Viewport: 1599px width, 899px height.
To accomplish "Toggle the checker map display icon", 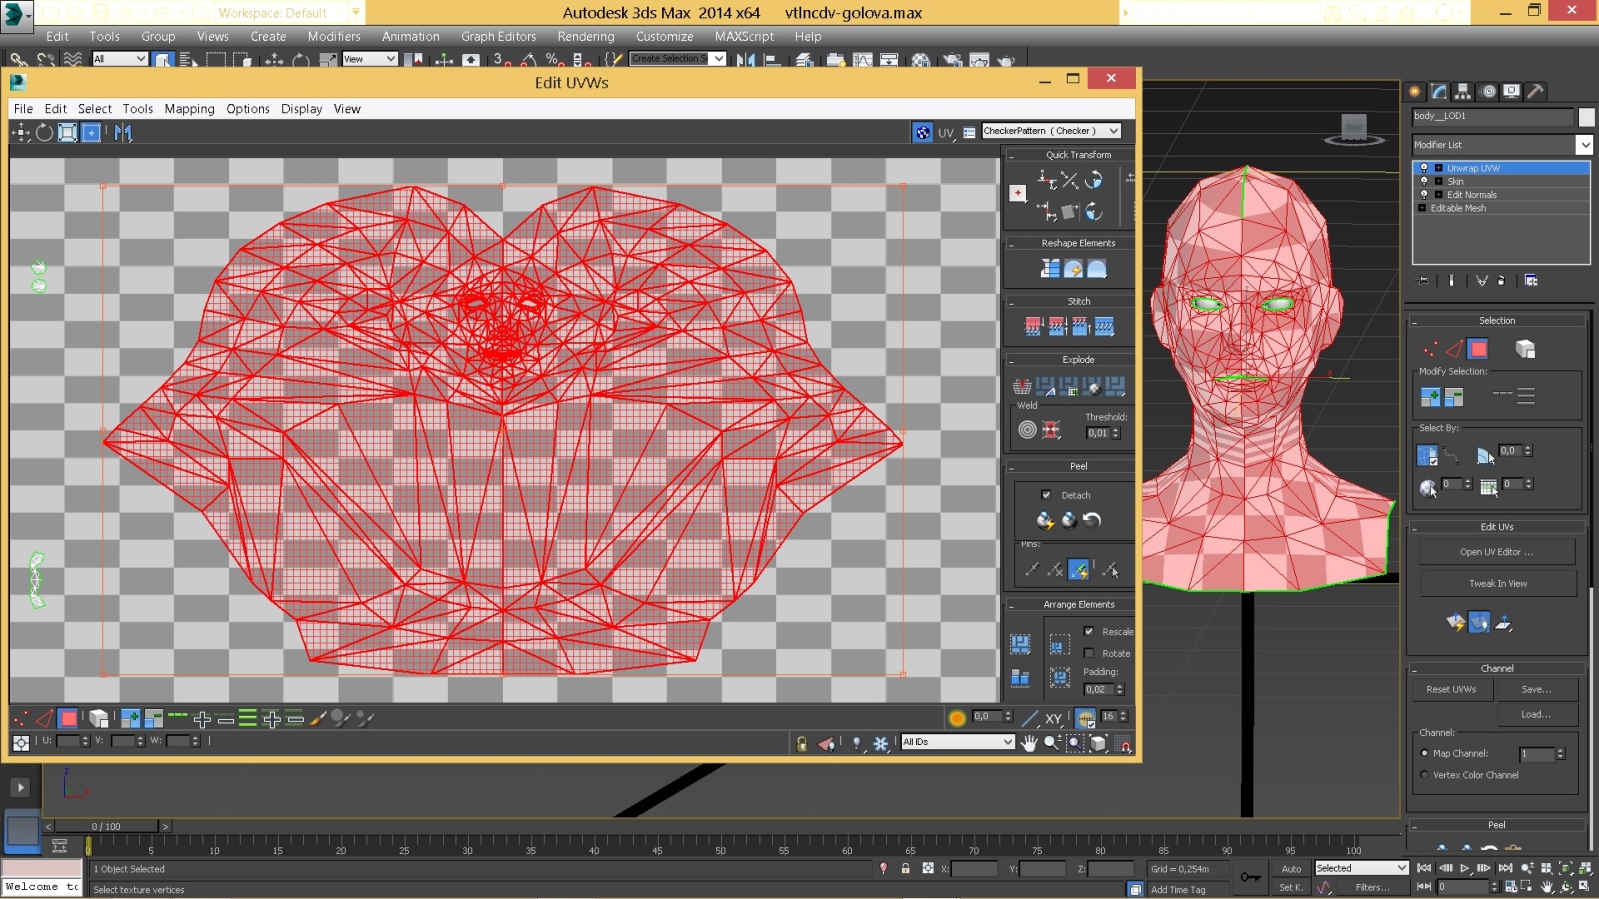I will coord(922,132).
